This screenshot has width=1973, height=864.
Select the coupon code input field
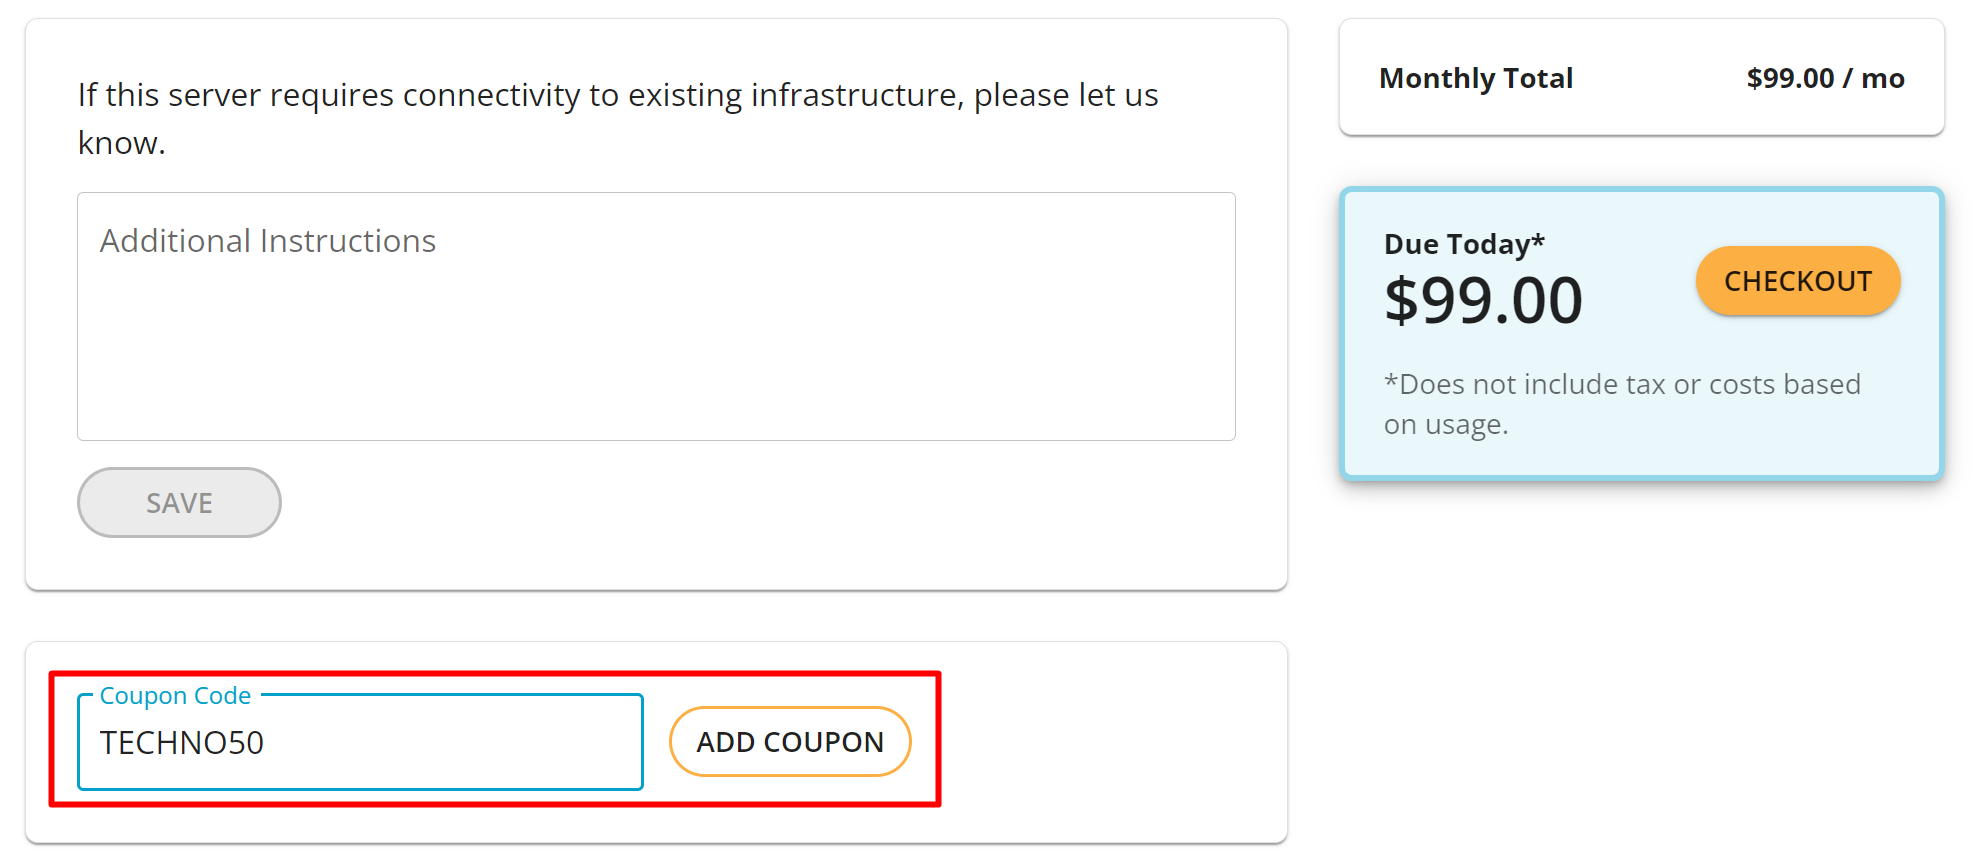(x=360, y=742)
